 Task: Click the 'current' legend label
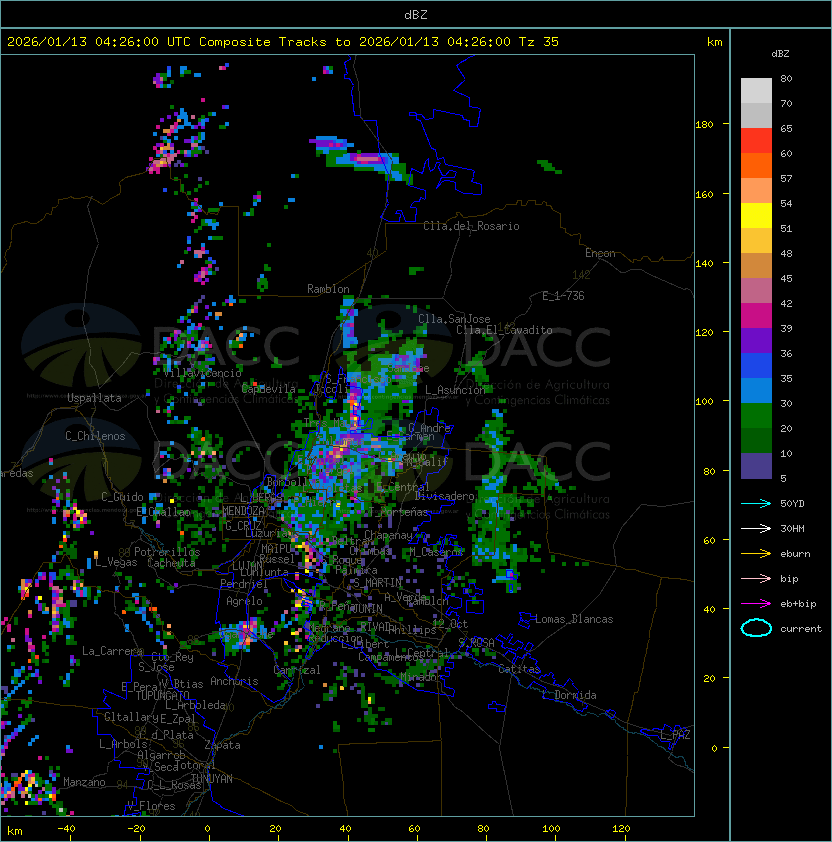[801, 628]
